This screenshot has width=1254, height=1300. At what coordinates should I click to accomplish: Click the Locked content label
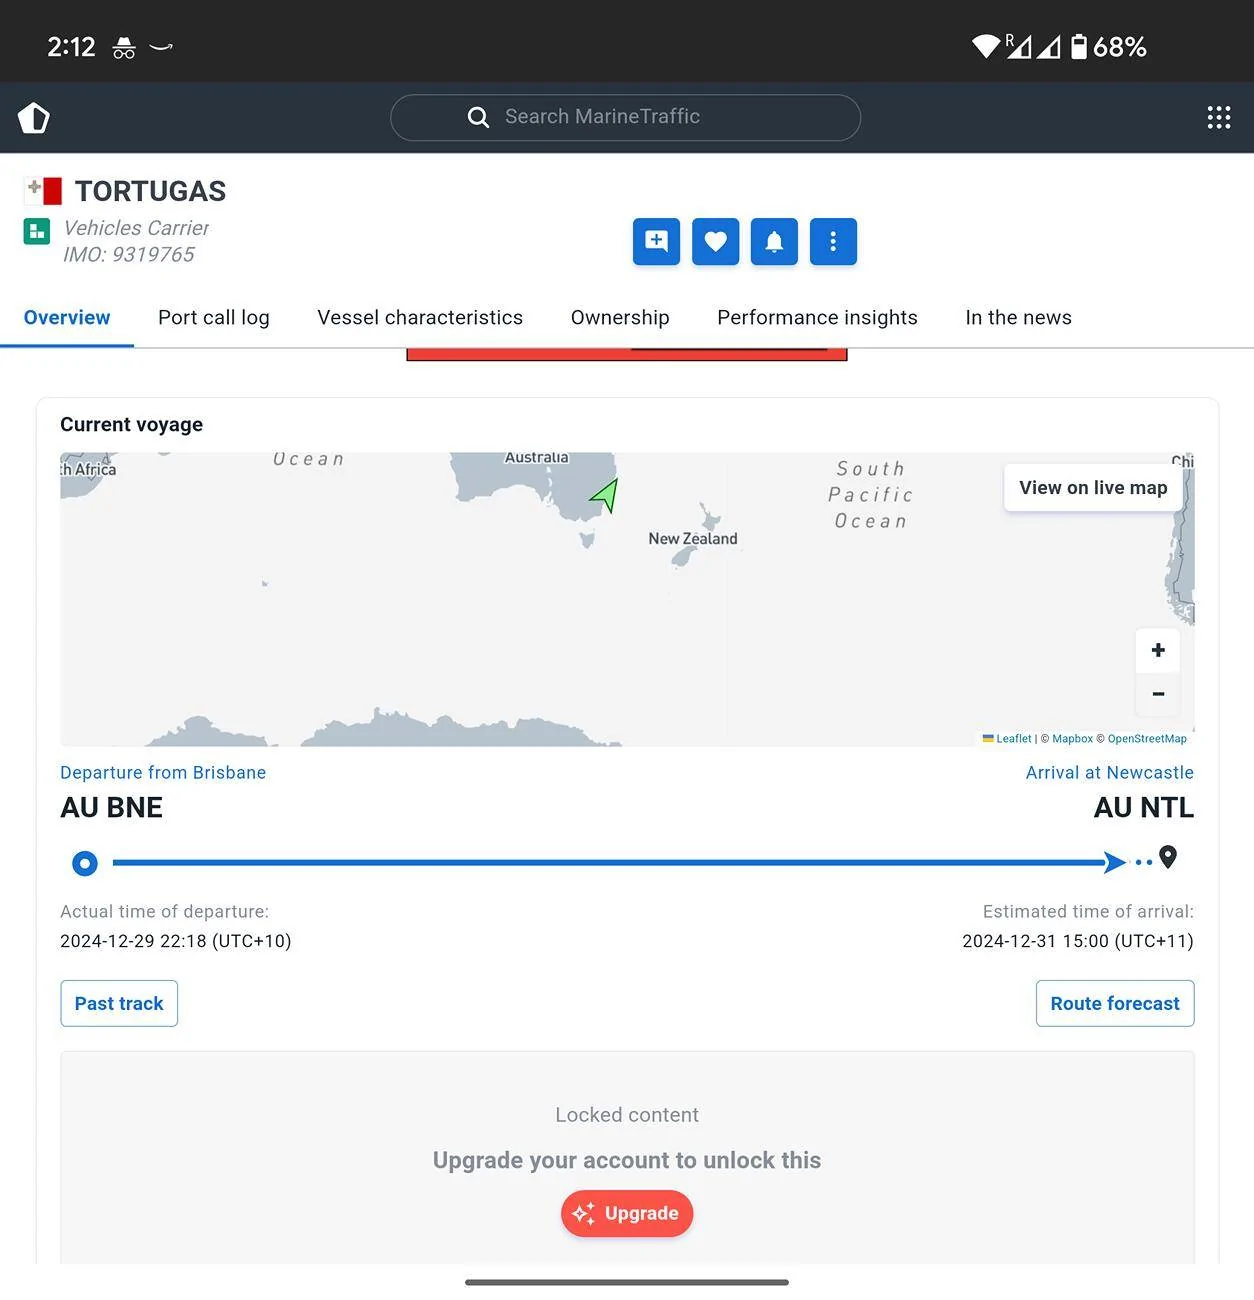(627, 1115)
